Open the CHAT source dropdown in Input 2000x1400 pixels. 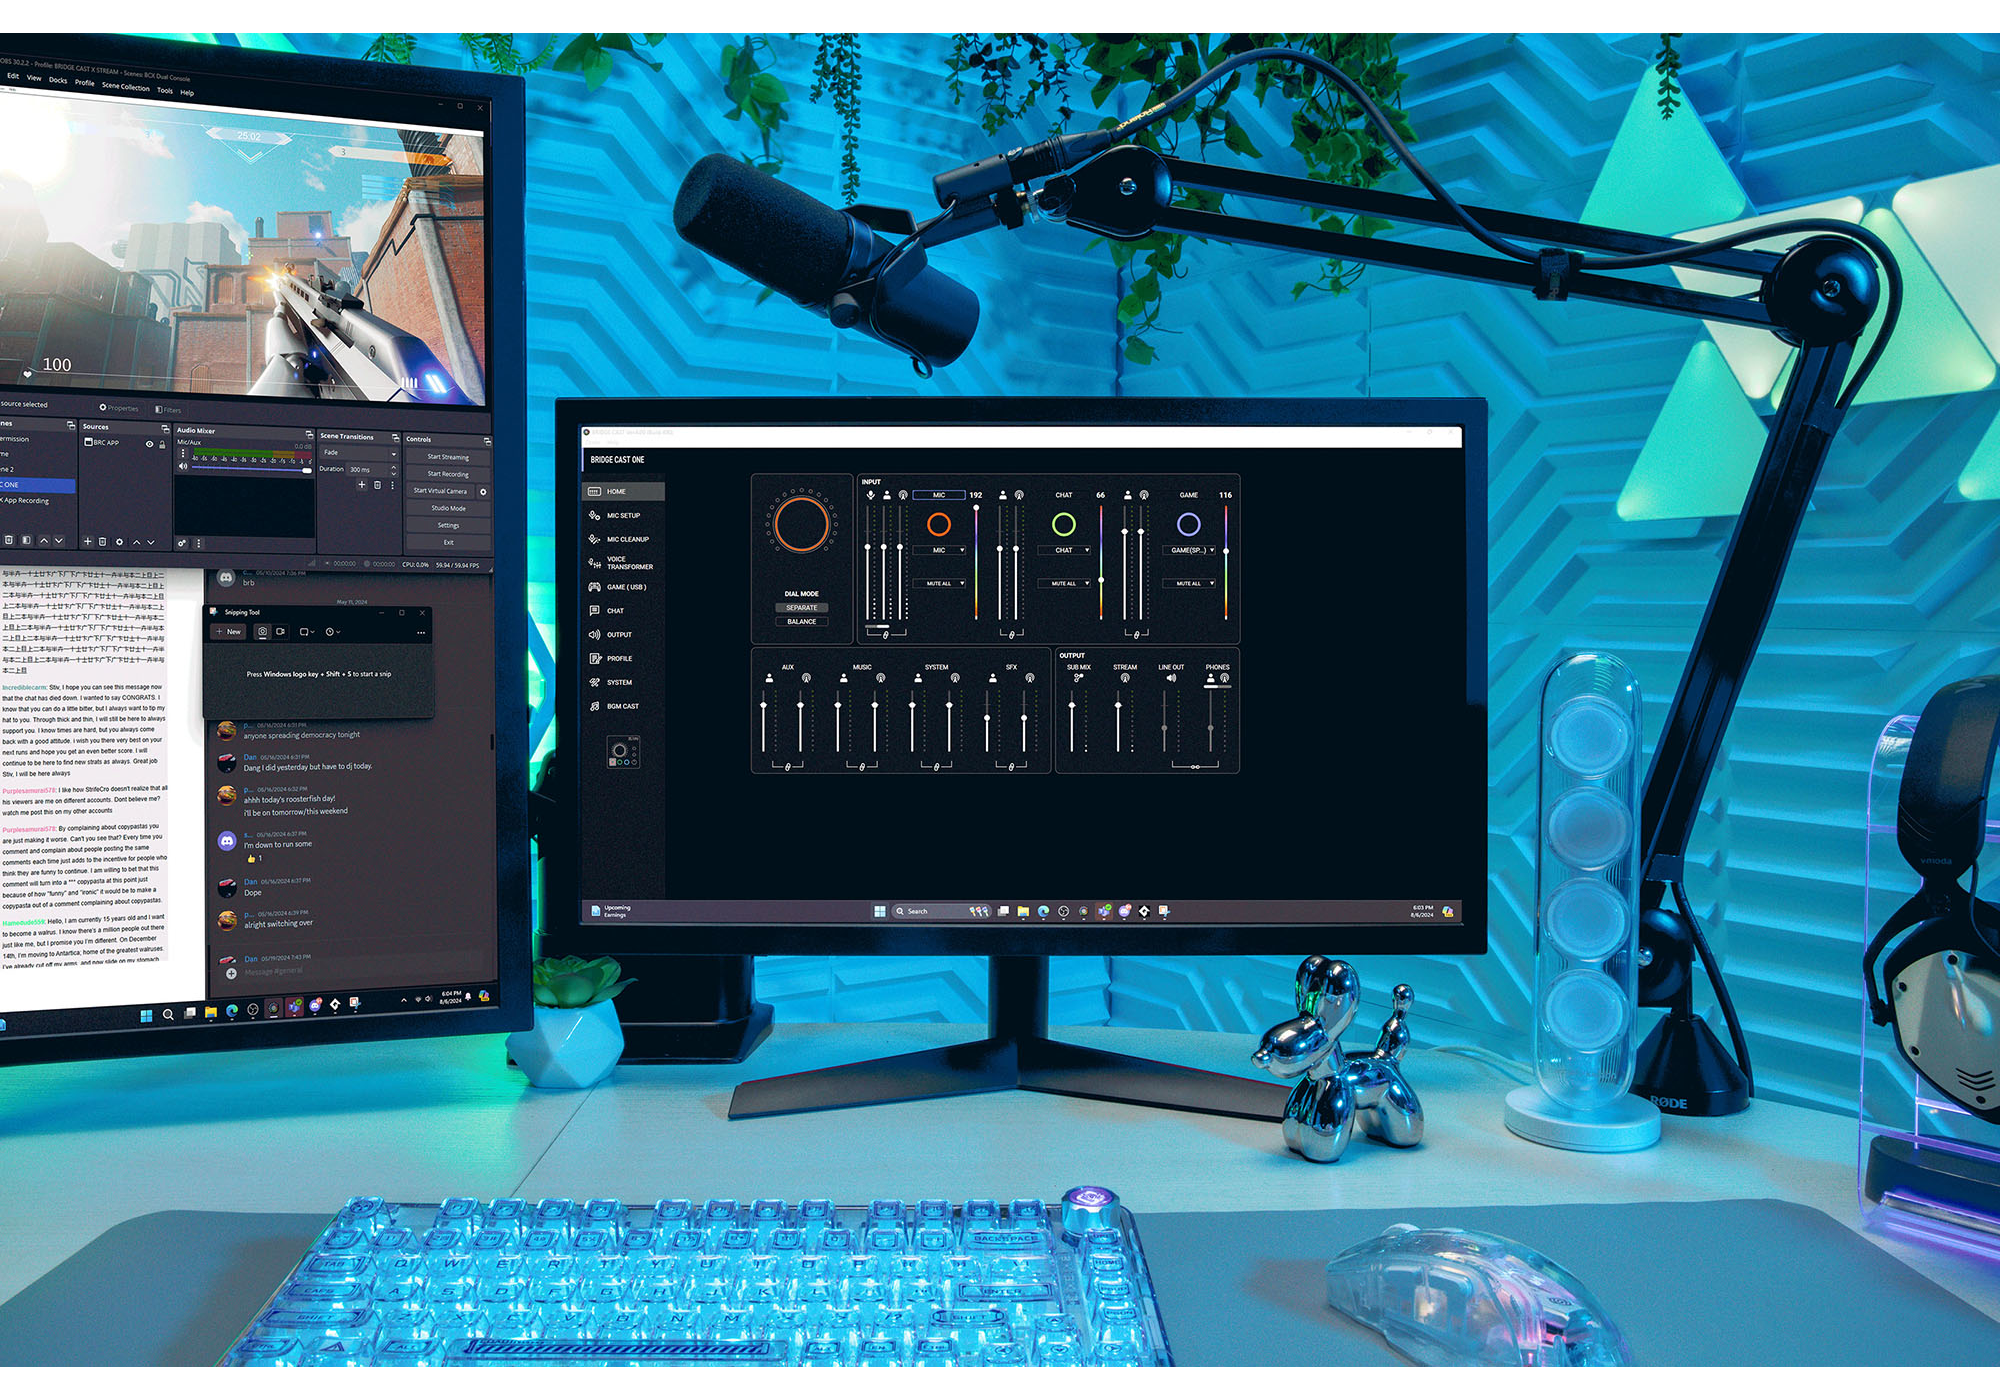pos(1064,550)
